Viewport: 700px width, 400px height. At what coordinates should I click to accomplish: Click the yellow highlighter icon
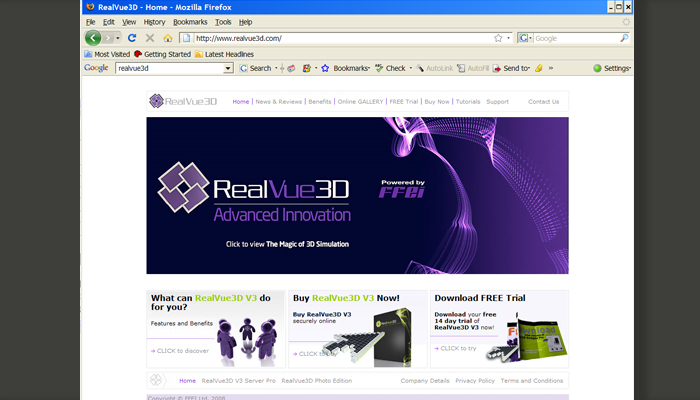pyautogui.click(x=539, y=68)
